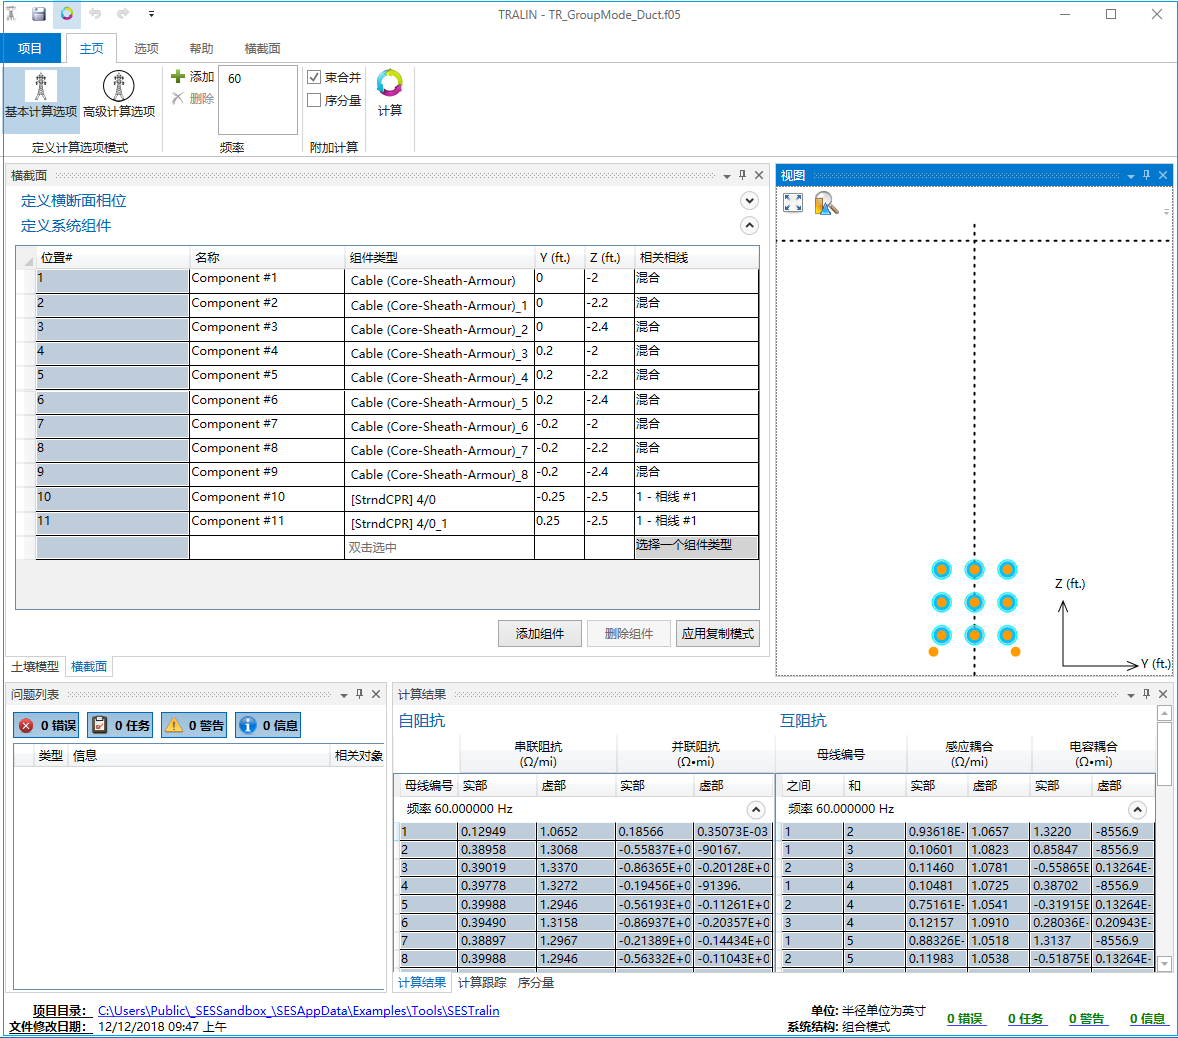This screenshot has height=1038, width=1178.
Task: Click status bar 0 错误 link
Action: pyautogui.click(x=965, y=1018)
